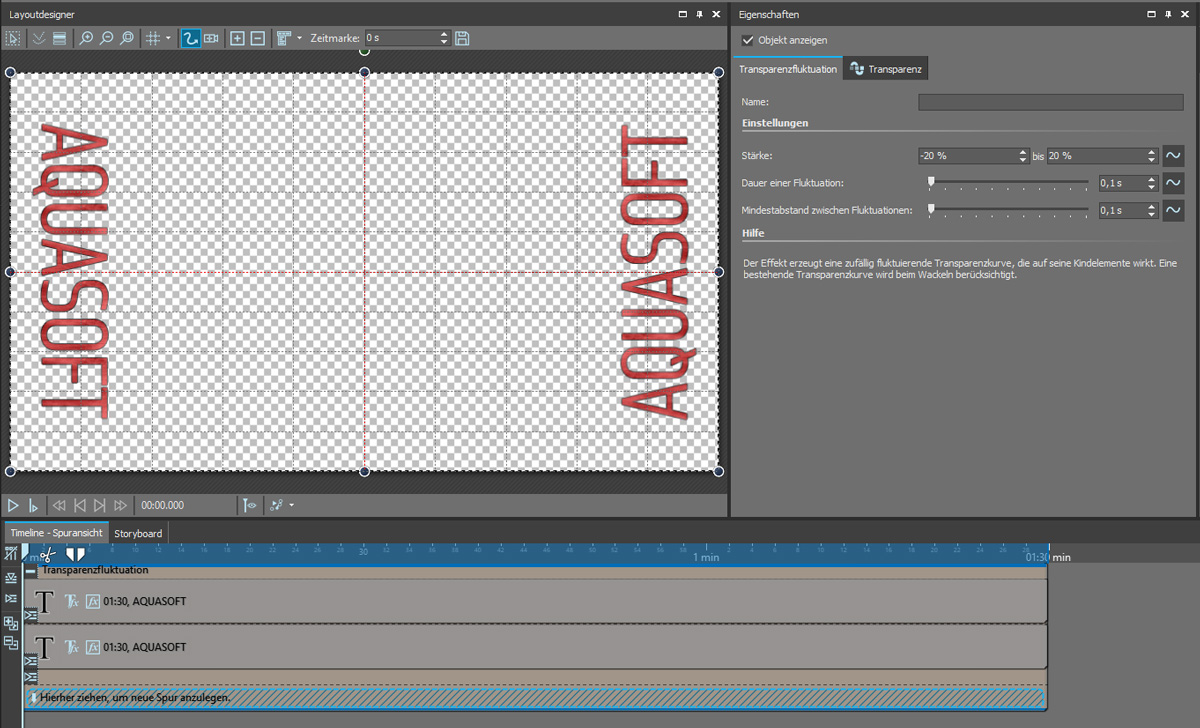Uncheck the 'Objekt anzeigen' checkbox

point(748,40)
